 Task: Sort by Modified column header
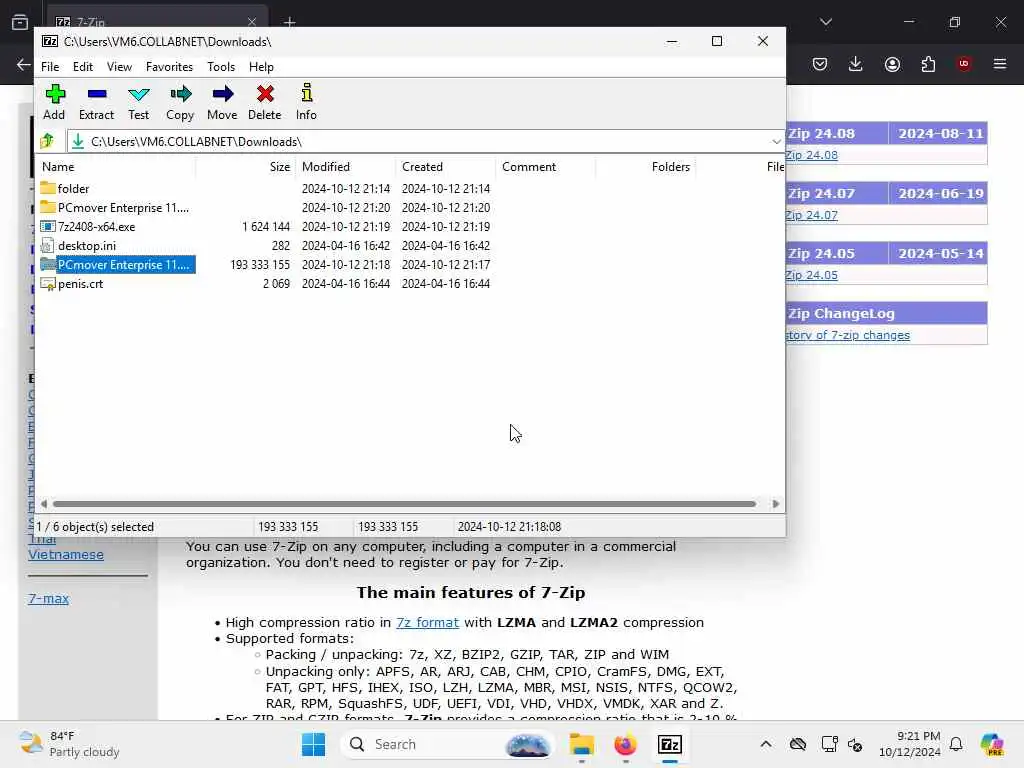[345, 167]
